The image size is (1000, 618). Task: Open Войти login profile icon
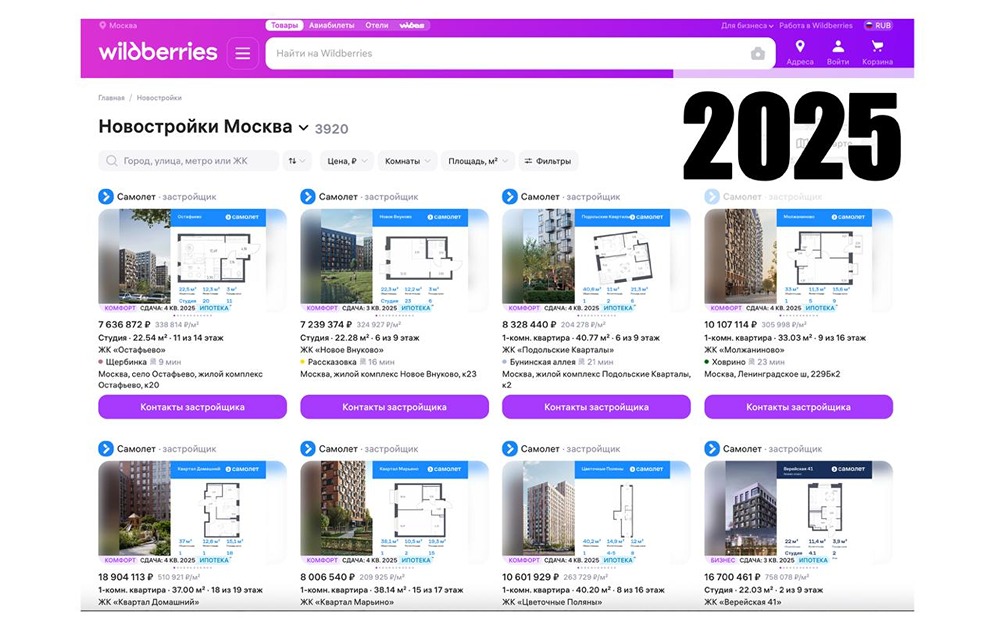[838, 53]
